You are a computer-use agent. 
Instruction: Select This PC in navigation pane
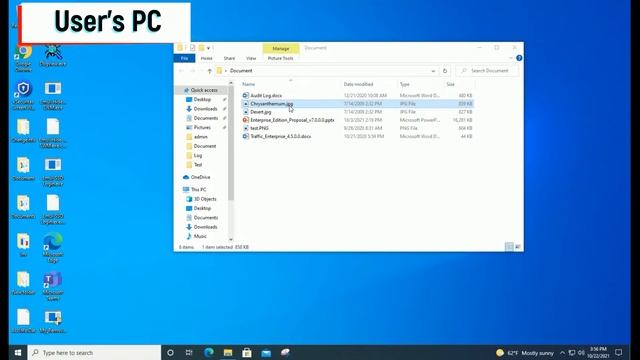click(198, 190)
